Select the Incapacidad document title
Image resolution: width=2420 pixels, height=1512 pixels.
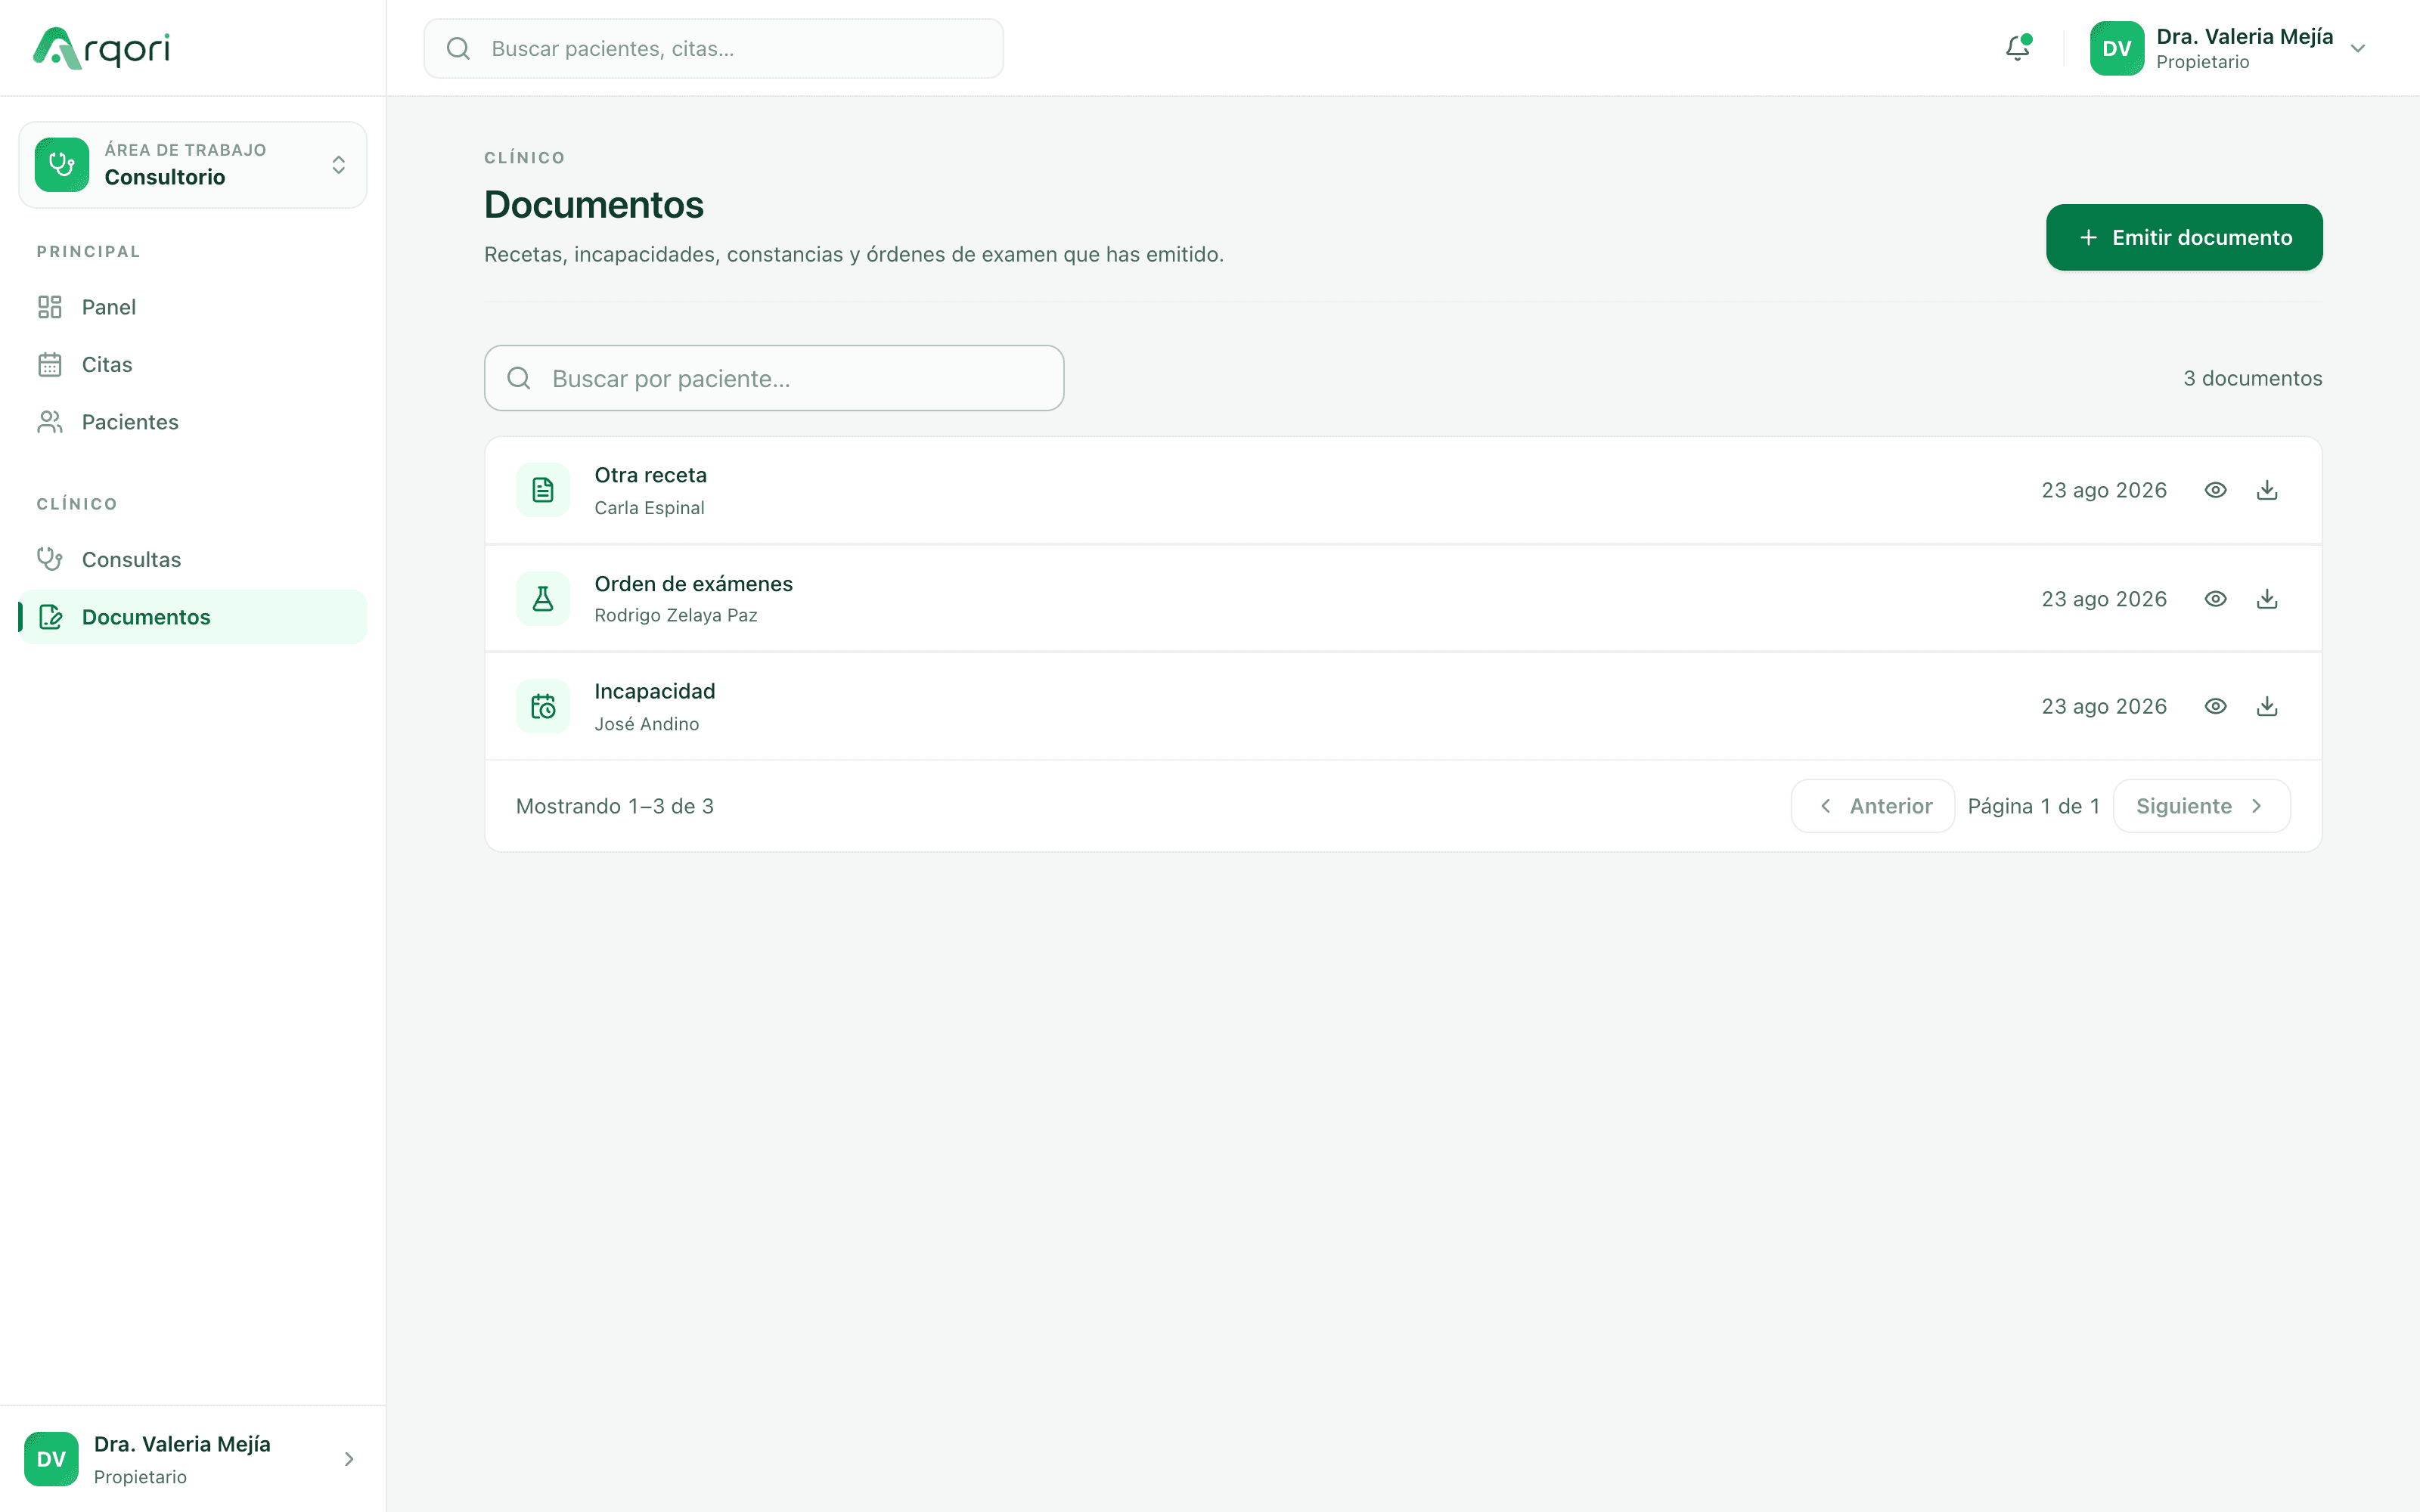(x=654, y=691)
